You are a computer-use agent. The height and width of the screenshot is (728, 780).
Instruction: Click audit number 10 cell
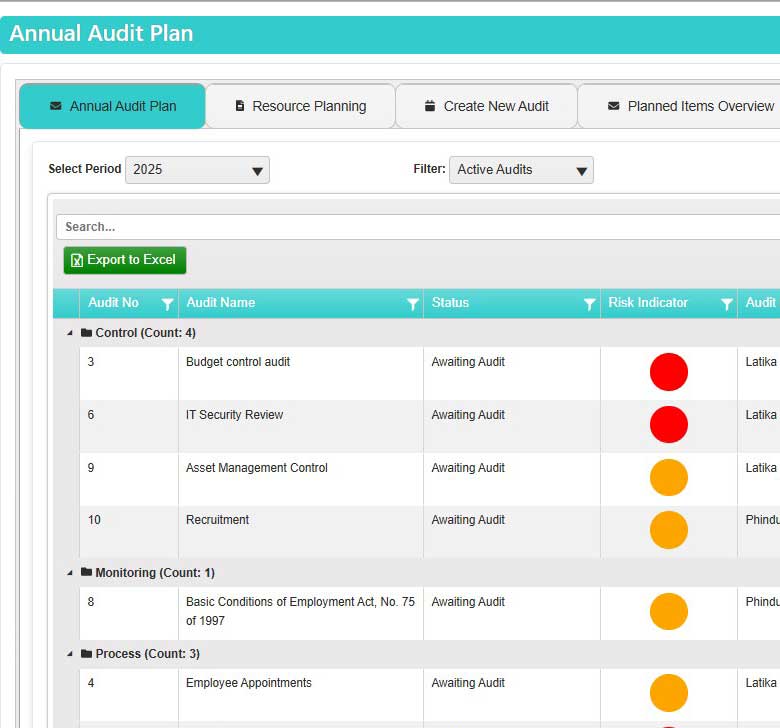129,532
